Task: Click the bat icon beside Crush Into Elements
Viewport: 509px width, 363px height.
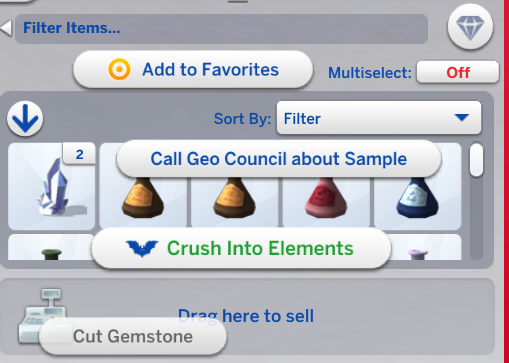Action: click(142, 248)
